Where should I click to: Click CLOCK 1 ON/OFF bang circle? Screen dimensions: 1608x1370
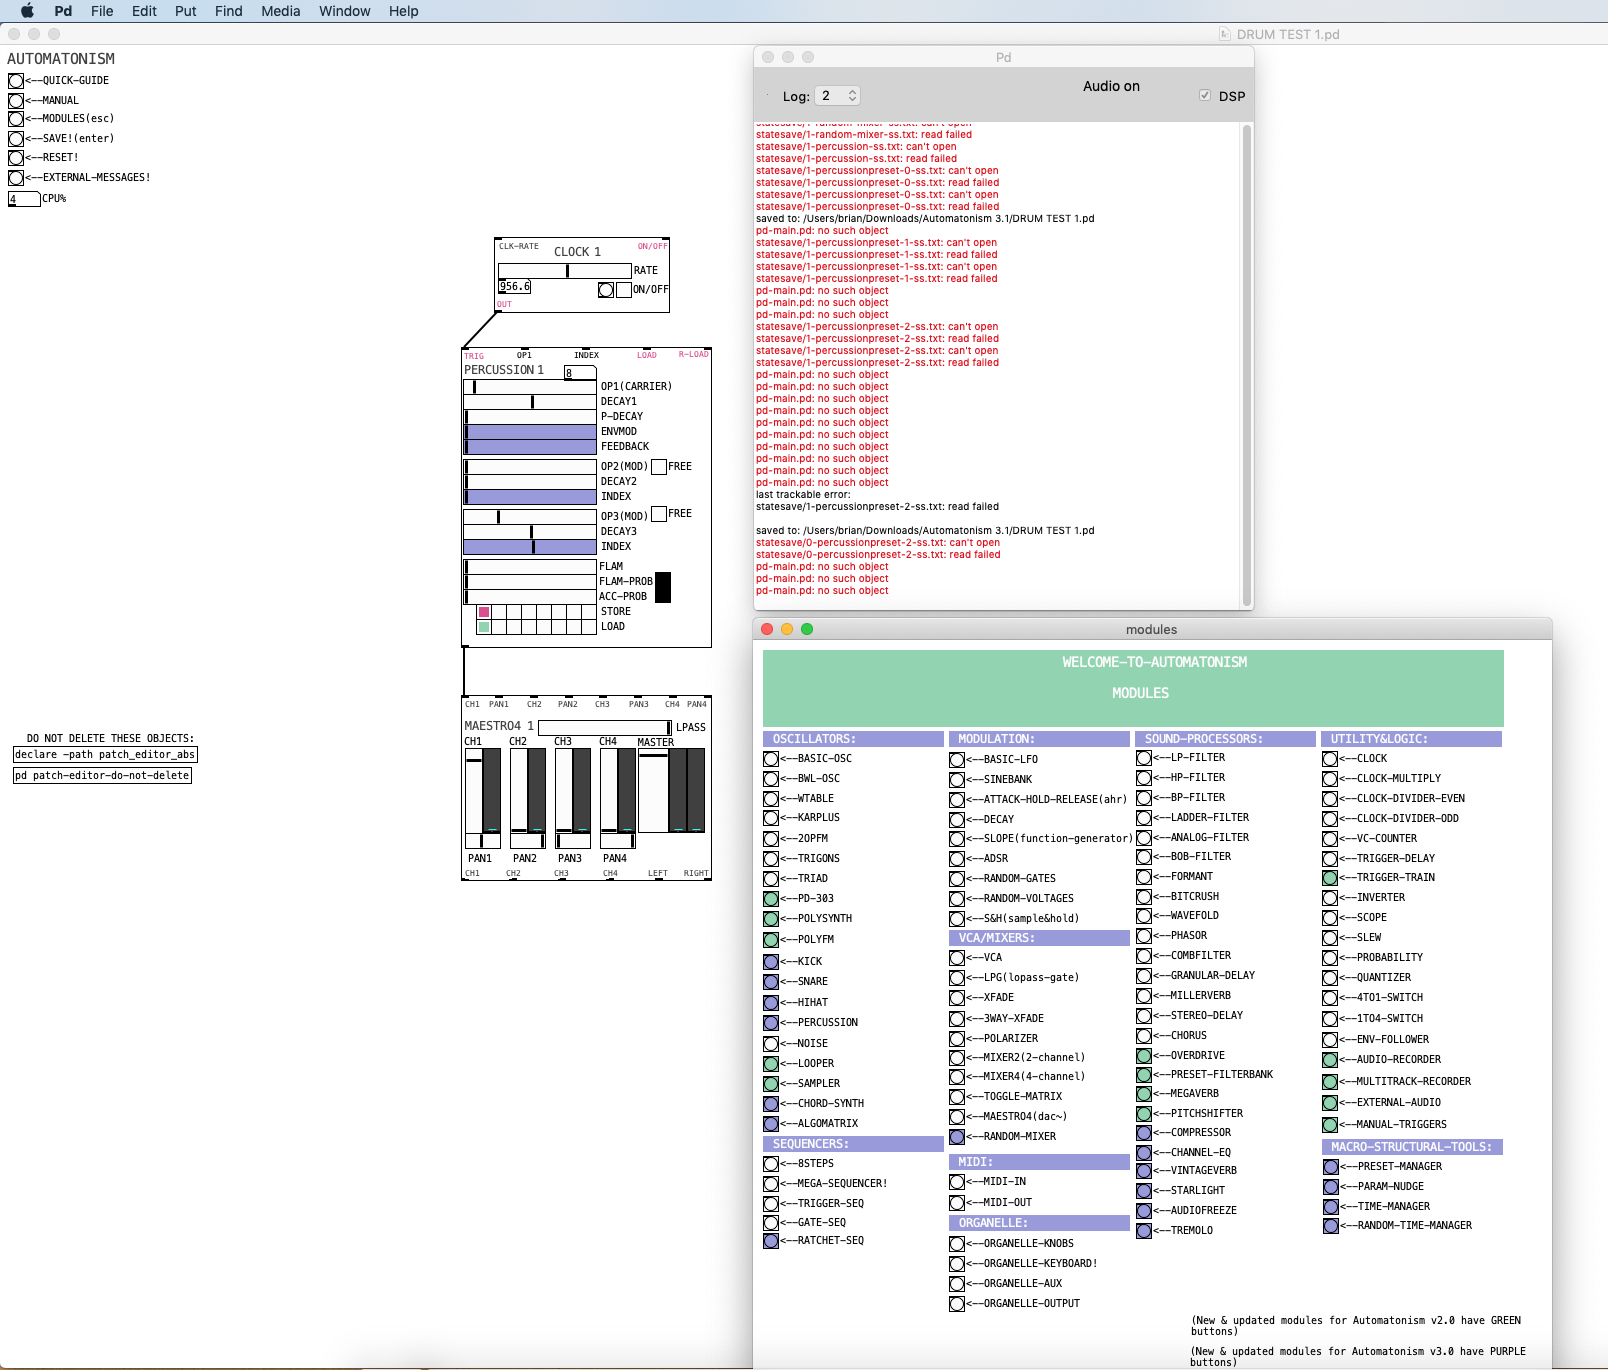pos(606,290)
